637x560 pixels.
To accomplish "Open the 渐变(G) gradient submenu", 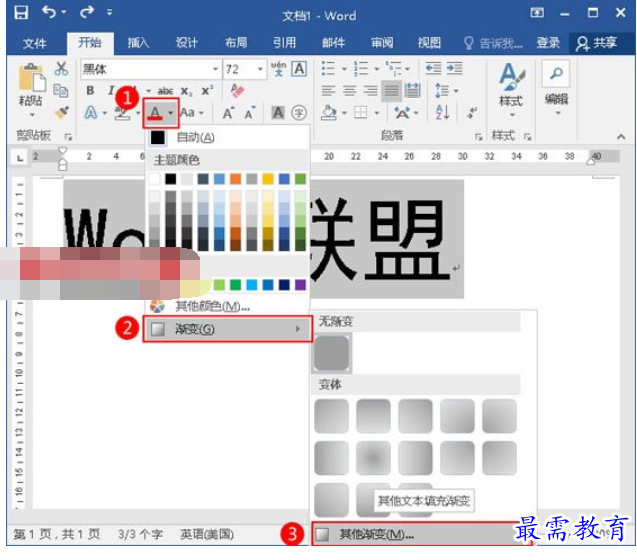I will coord(228,329).
